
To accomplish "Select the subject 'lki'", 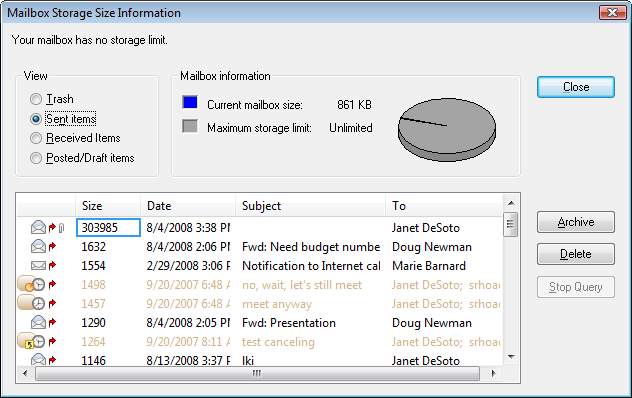I will (x=248, y=360).
